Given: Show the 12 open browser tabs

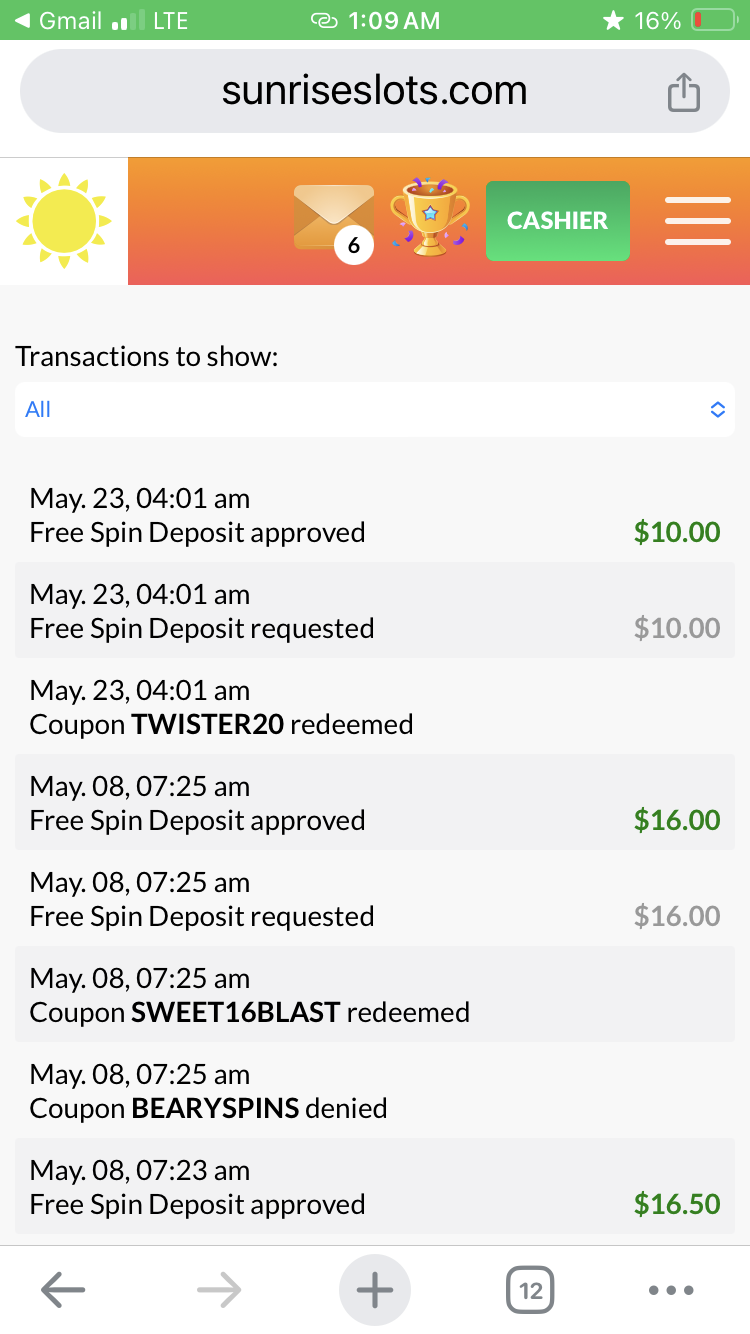Looking at the screenshot, I should (530, 1290).
